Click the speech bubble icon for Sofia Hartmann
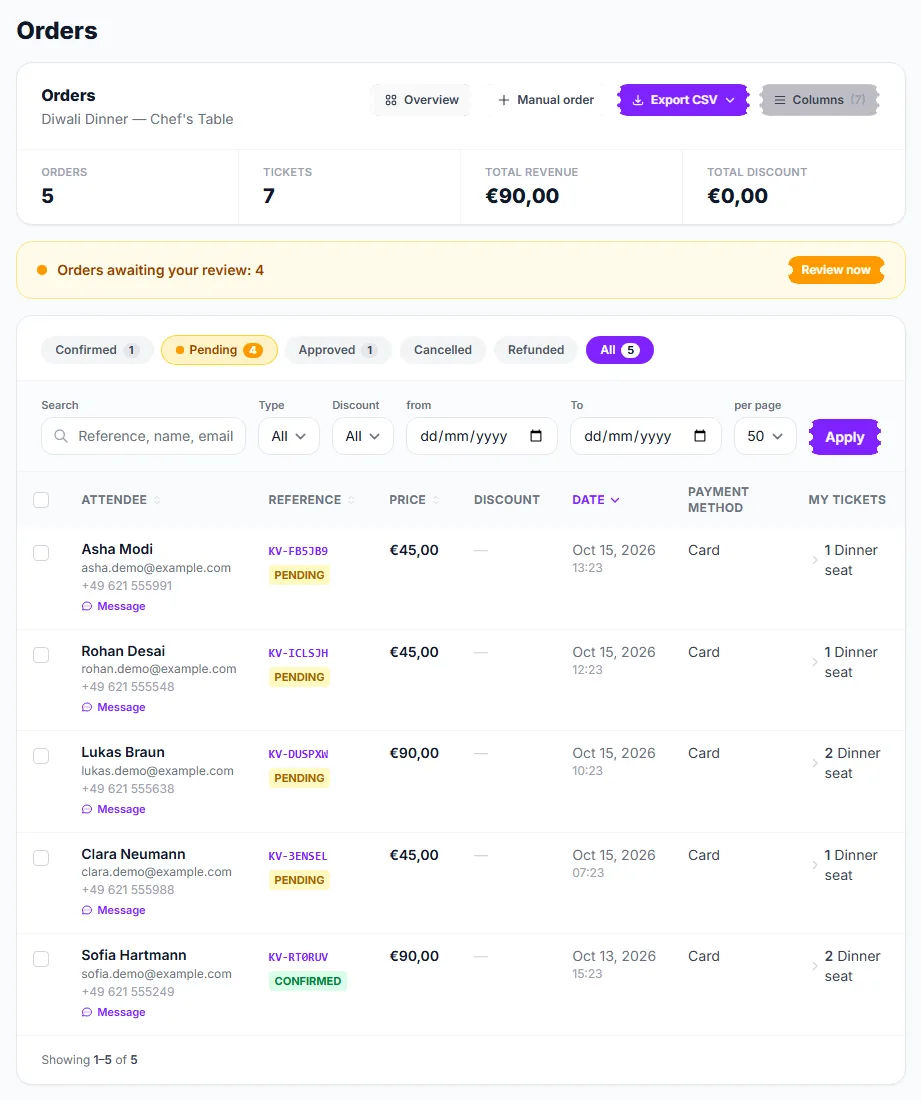Image resolution: width=921 pixels, height=1100 pixels. (x=87, y=1012)
